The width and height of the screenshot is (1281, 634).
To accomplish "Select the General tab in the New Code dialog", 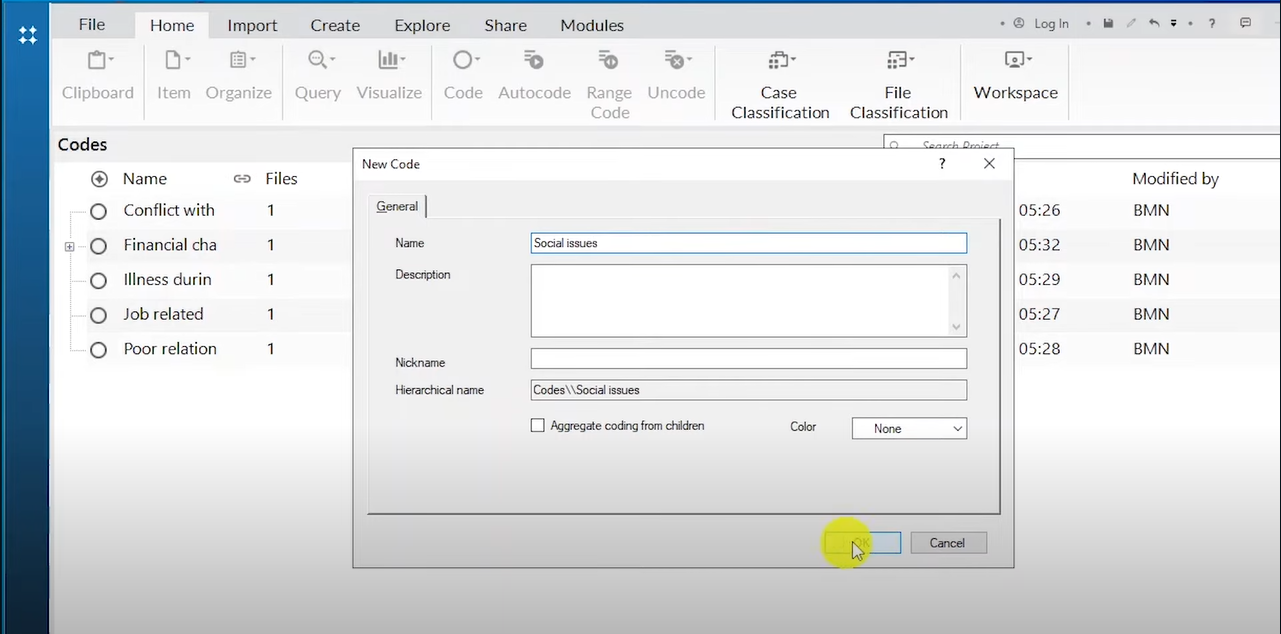I will [x=397, y=206].
